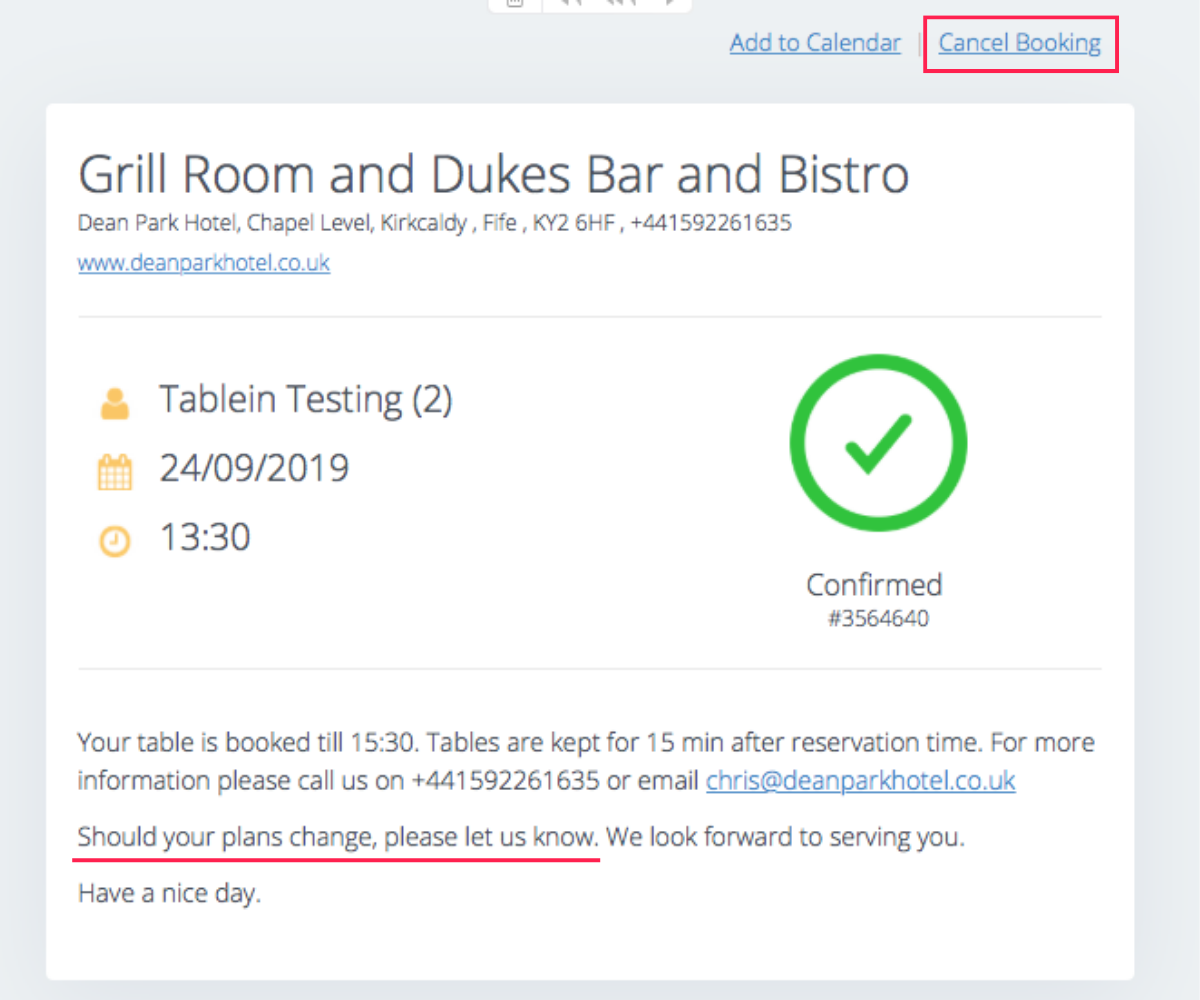Click the phone number beside the email link
This screenshot has height=1000, width=1200.
(505, 780)
